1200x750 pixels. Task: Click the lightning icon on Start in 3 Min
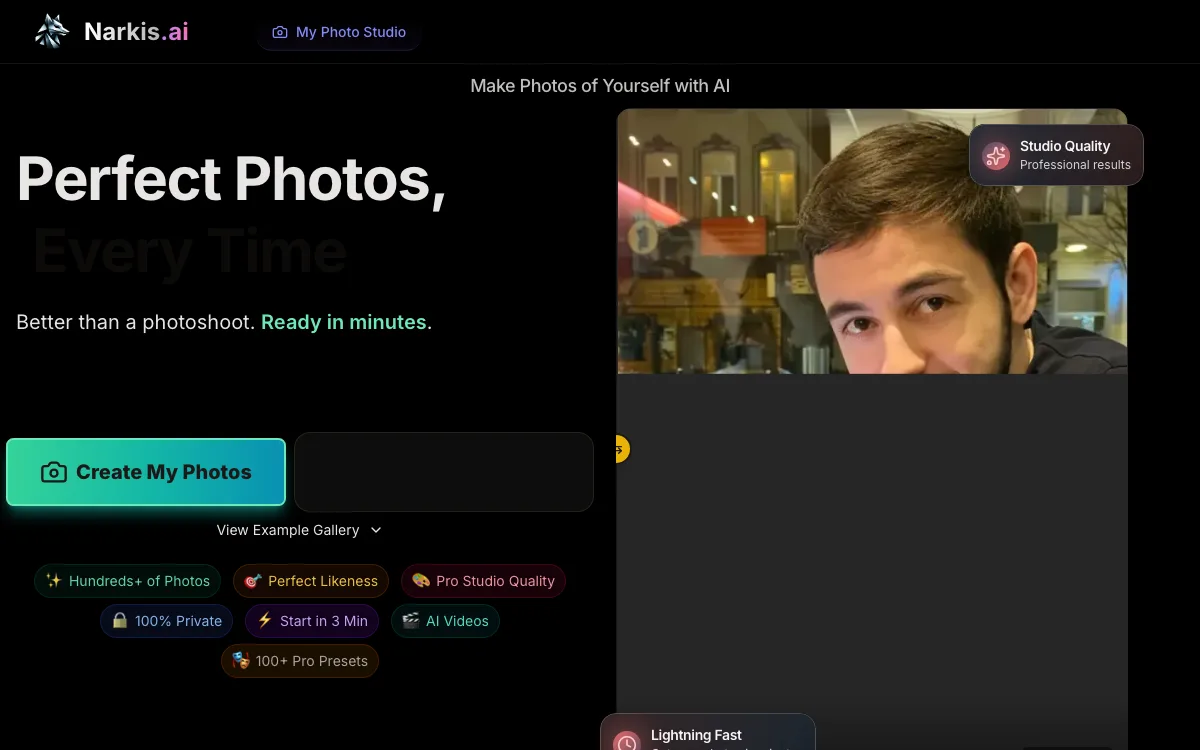265,620
